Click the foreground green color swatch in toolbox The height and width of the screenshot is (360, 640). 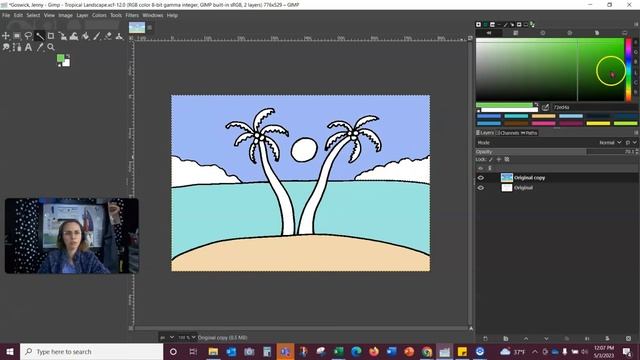[x=60, y=58]
